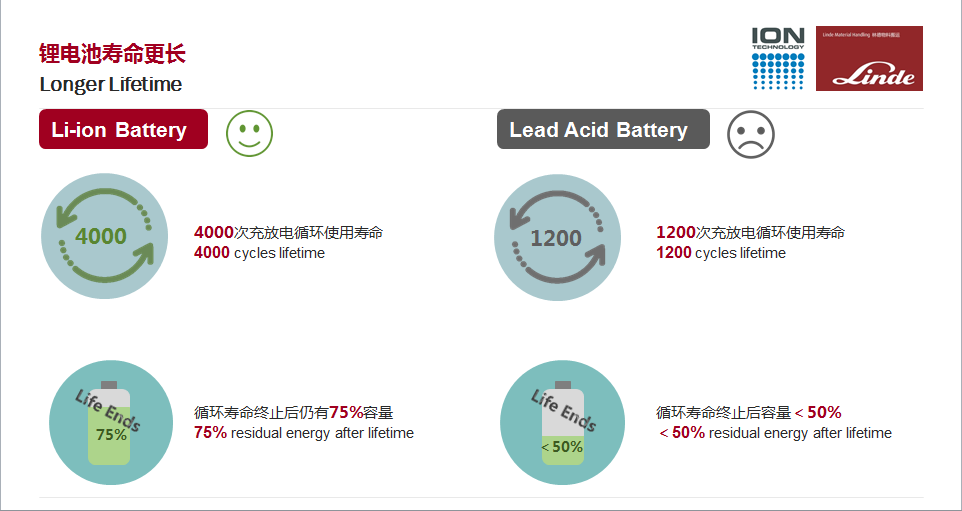Click the 循环寿命终止后容量 < 50% text
This screenshot has height=511, width=962.
[x=748, y=412]
